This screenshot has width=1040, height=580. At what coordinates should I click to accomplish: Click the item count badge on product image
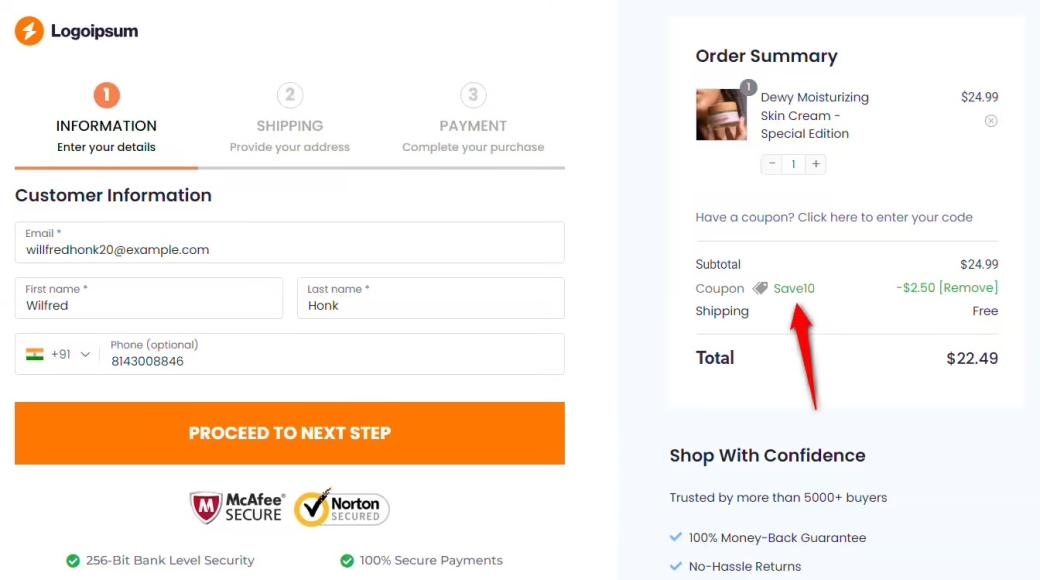coord(748,87)
